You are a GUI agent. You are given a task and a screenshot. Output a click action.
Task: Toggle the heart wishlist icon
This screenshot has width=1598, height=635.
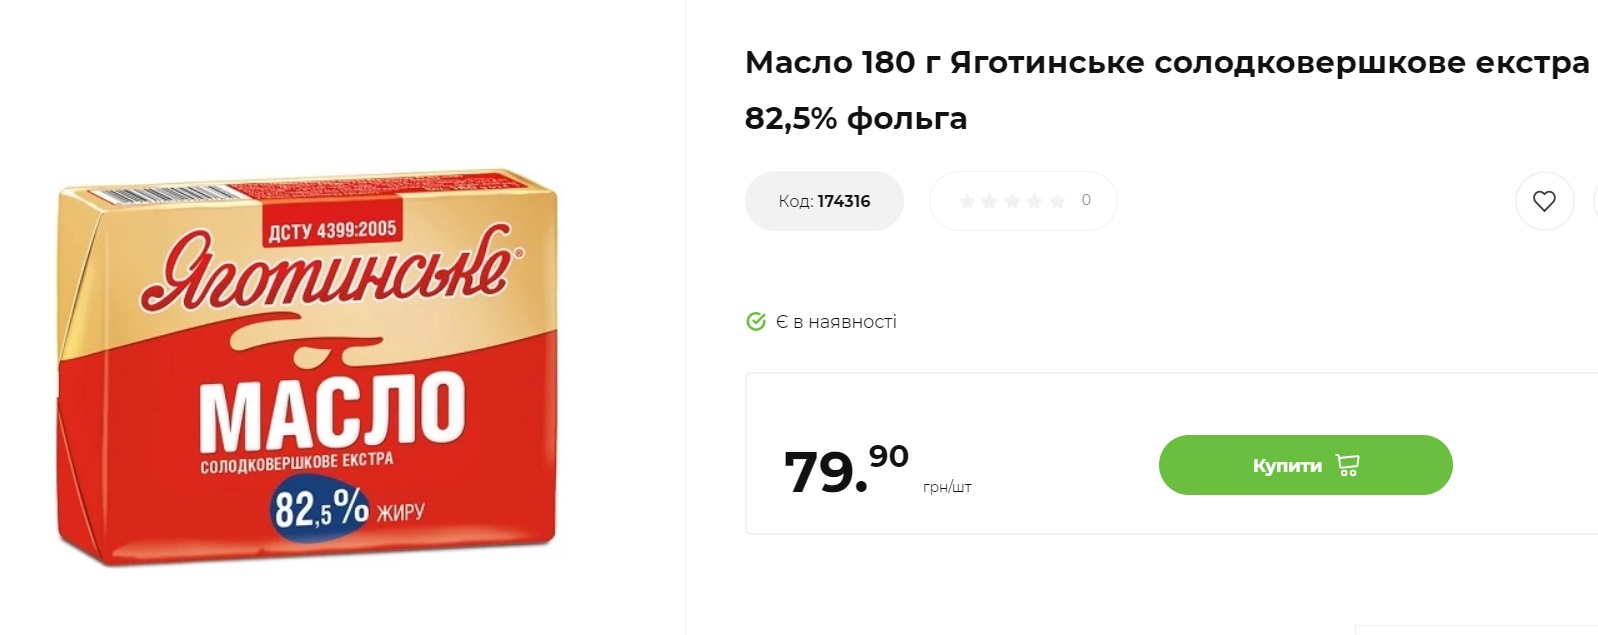1545,200
